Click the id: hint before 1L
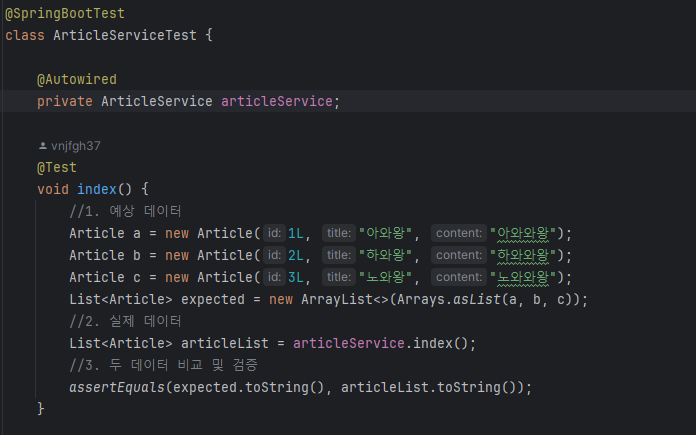 pyautogui.click(x=274, y=233)
